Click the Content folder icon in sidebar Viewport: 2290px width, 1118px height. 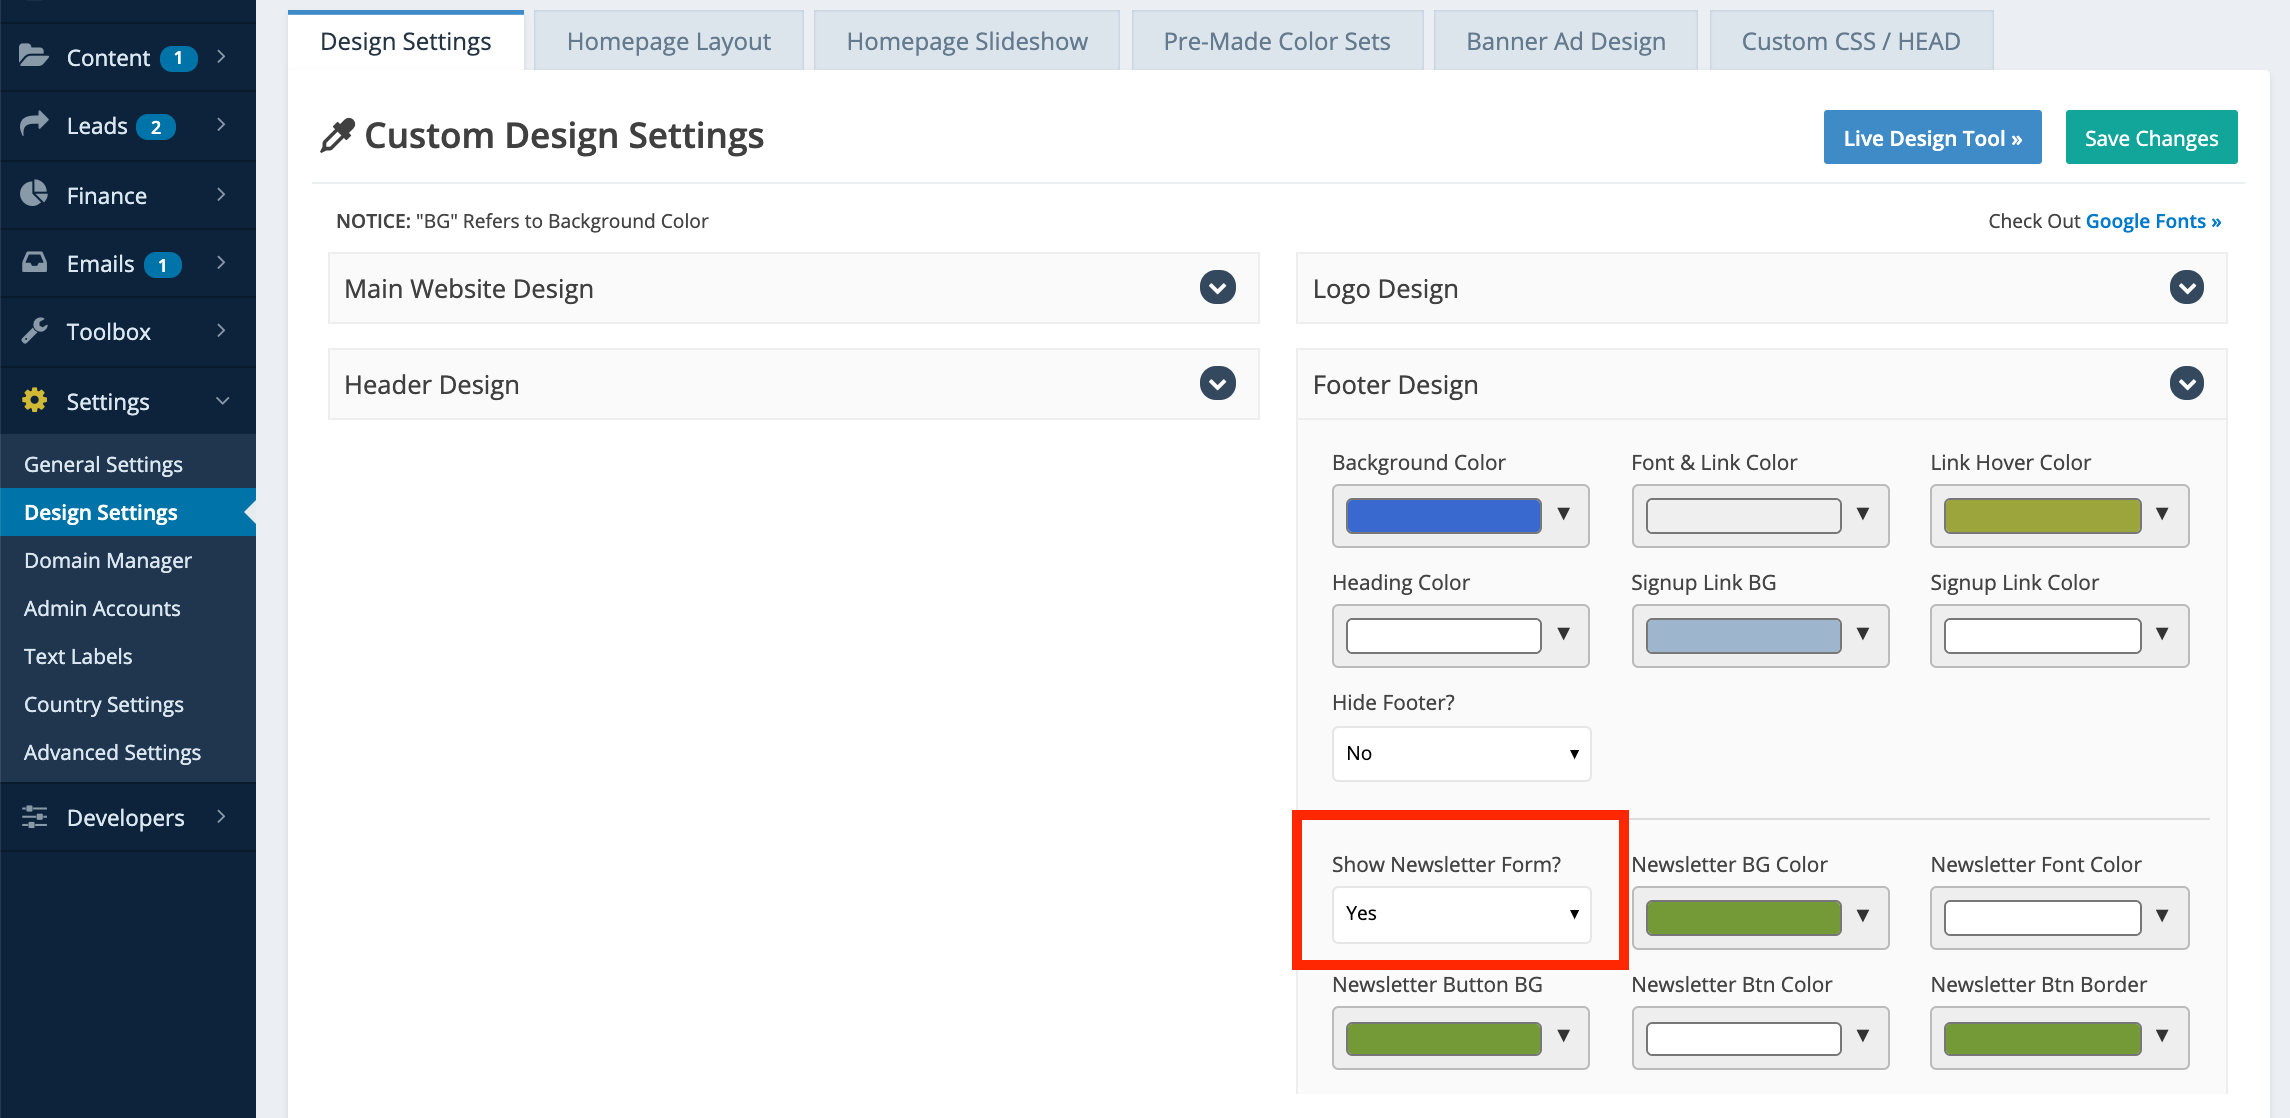34,56
